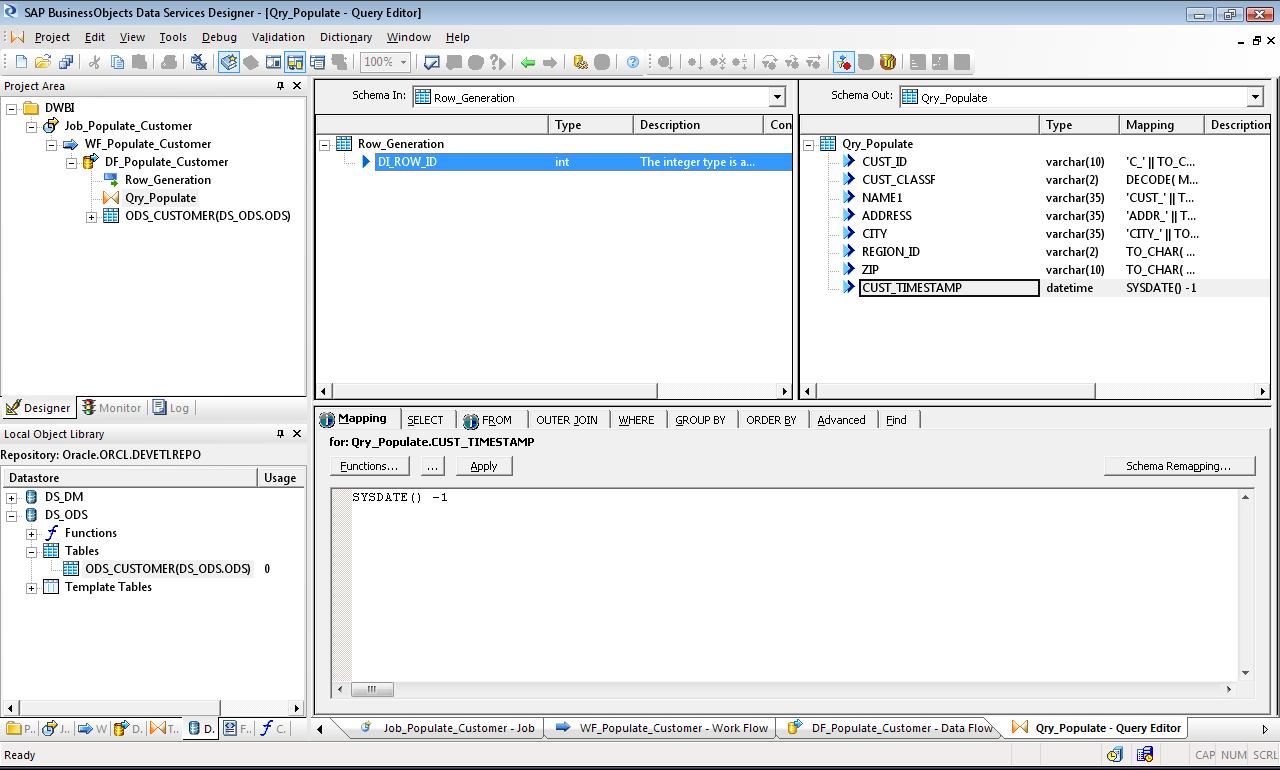The width and height of the screenshot is (1280, 770).
Task: Click the Save All toolbar icon
Action: pyautogui.click(x=66, y=62)
